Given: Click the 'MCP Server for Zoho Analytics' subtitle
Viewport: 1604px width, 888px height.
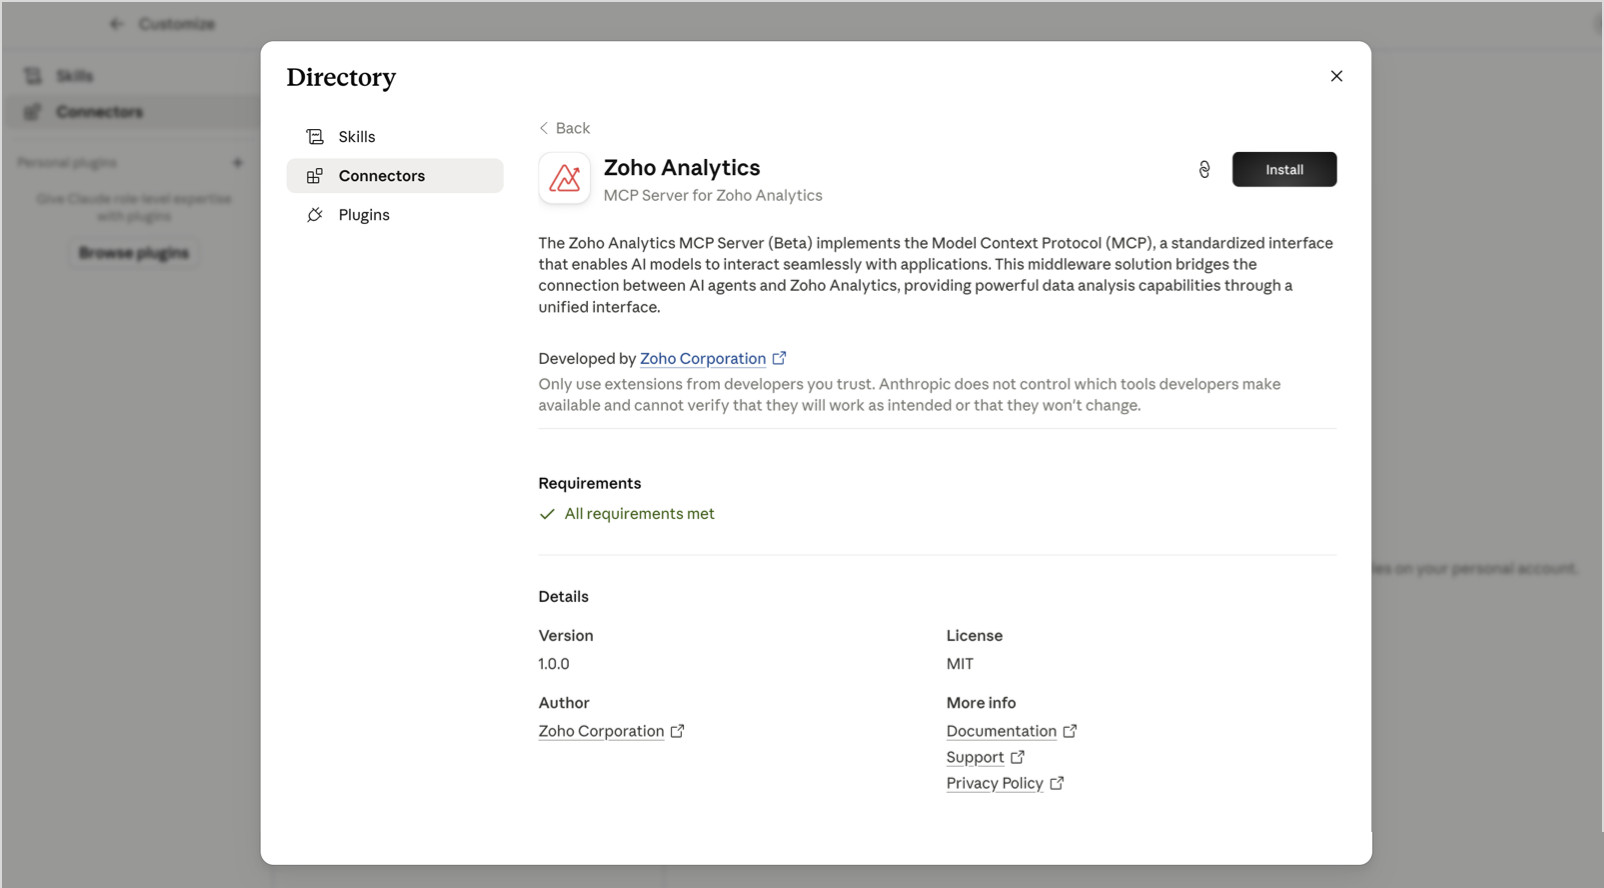Looking at the screenshot, I should pyautogui.click(x=713, y=196).
